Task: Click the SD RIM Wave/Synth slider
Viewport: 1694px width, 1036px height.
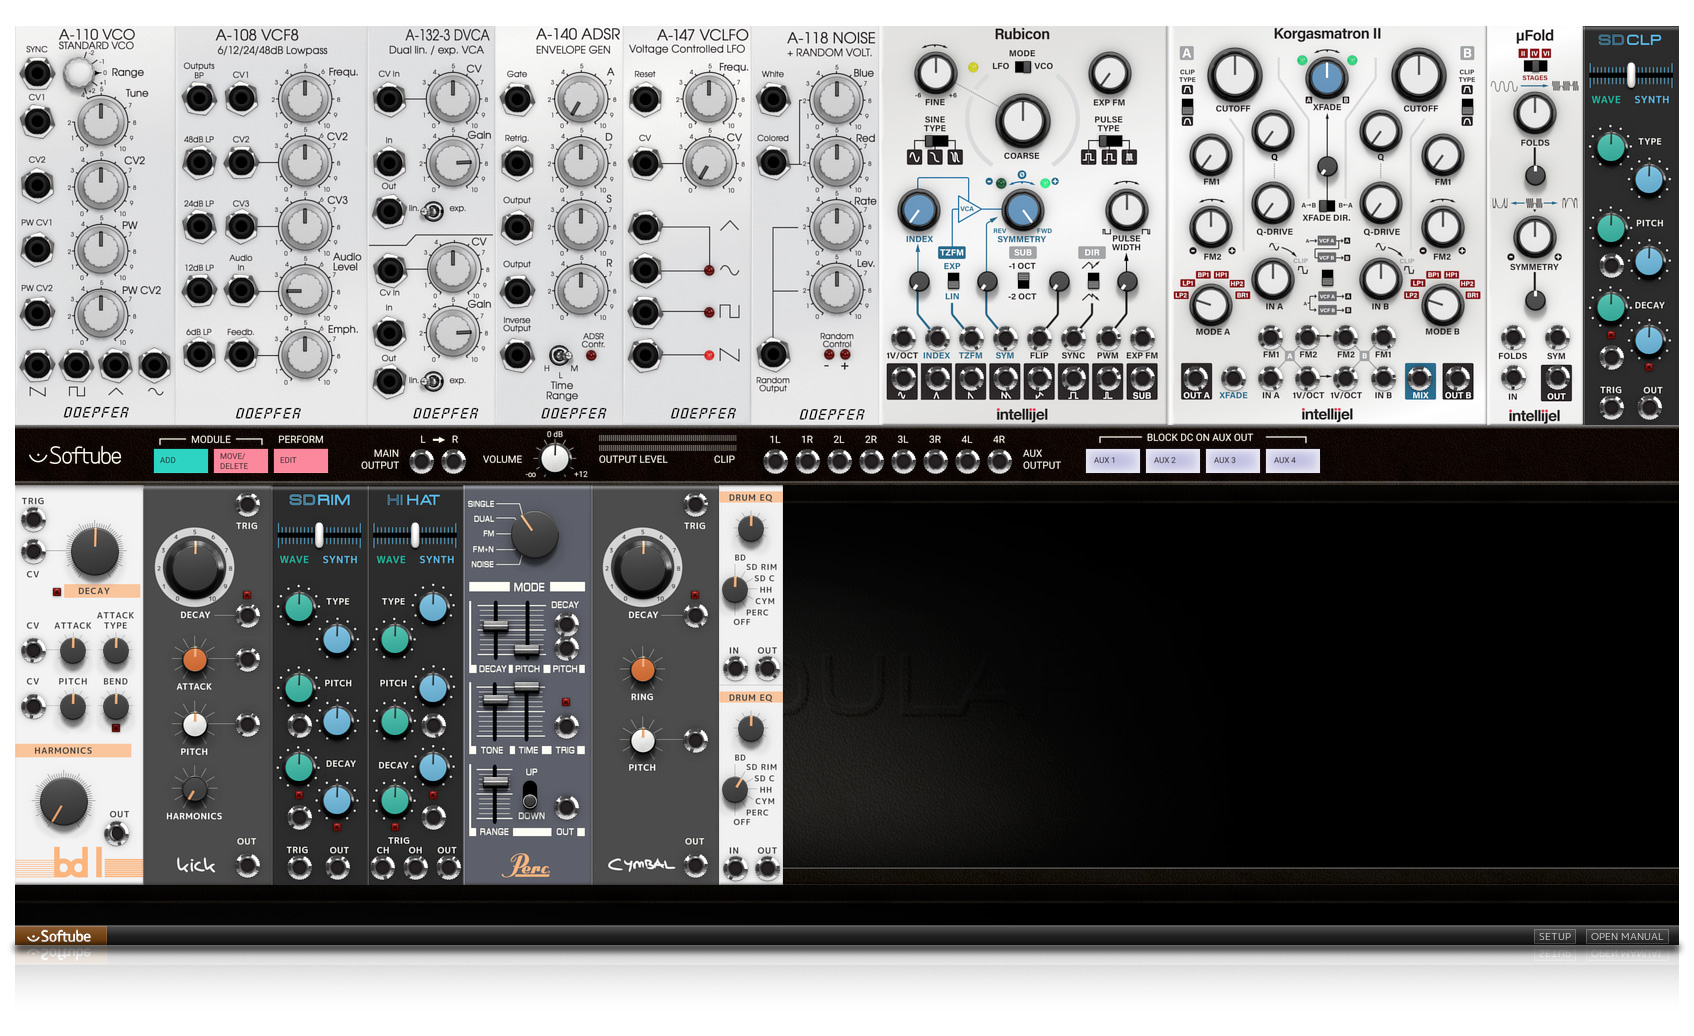Action: 319,535
